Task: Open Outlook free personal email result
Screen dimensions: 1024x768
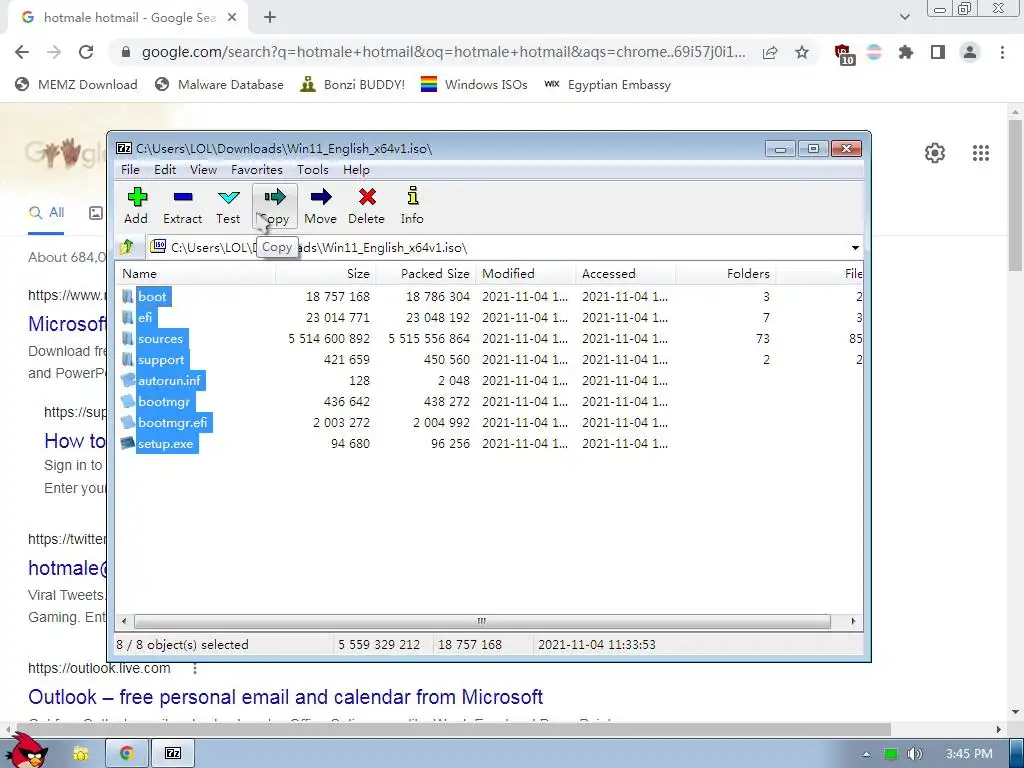Action: [285, 697]
